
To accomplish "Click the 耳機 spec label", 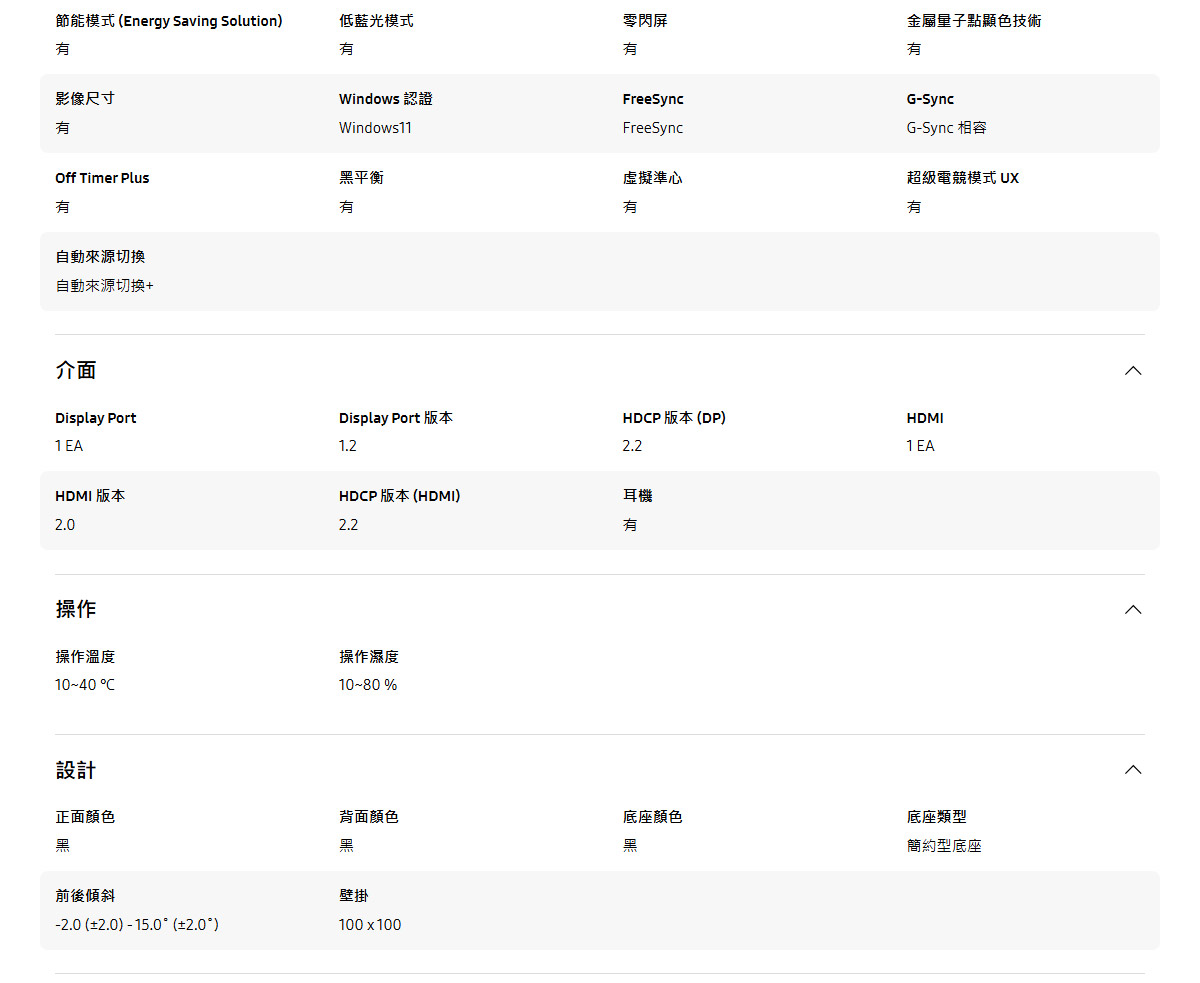I will tap(637, 496).
